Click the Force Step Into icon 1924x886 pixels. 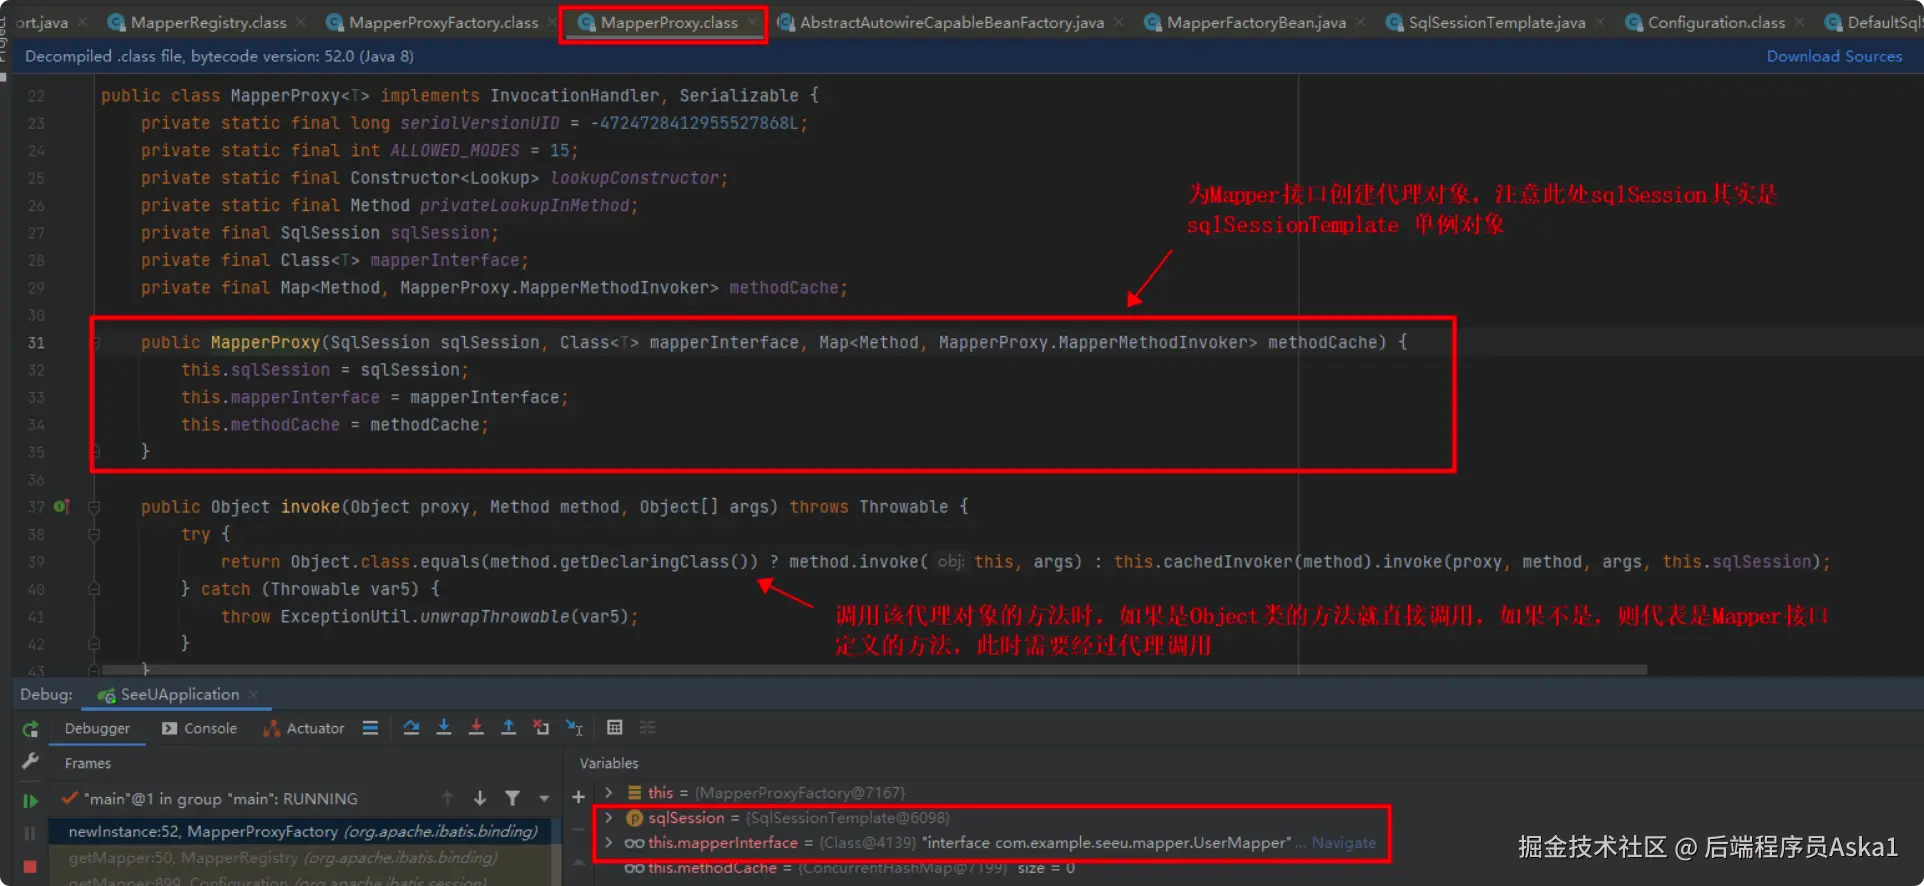(476, 727)
